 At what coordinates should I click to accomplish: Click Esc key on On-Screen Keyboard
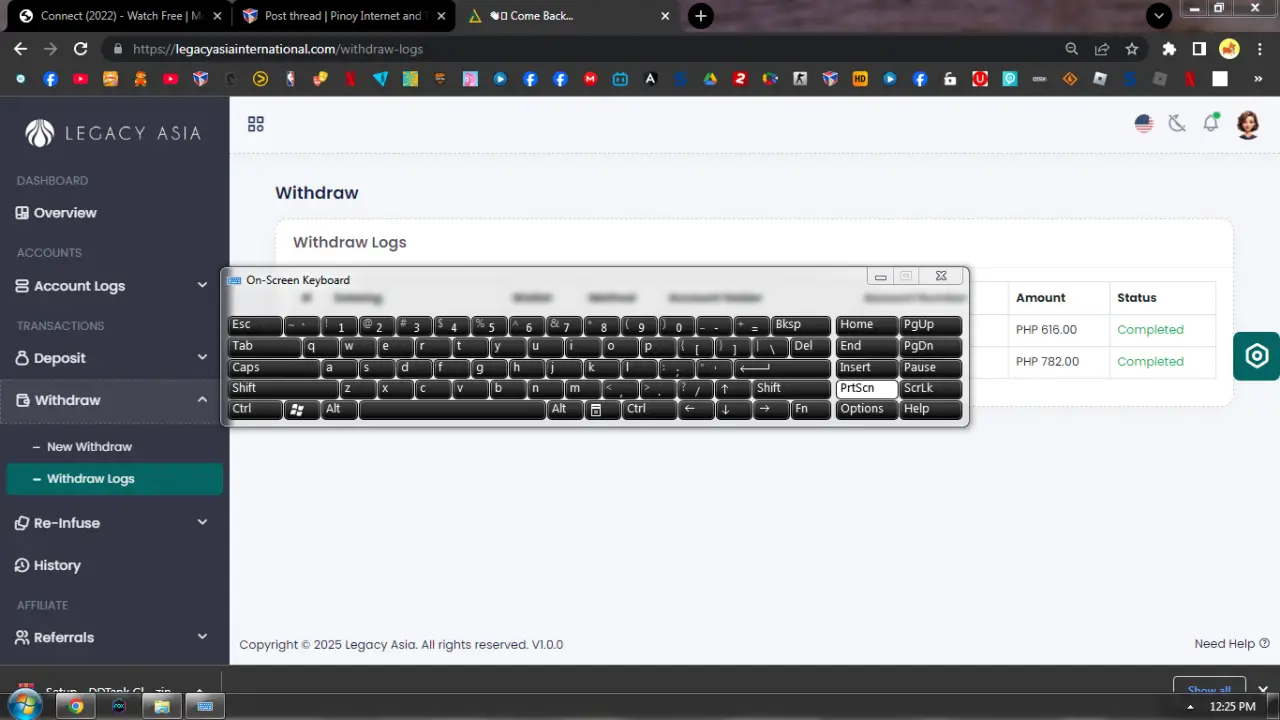click(255, 325)
